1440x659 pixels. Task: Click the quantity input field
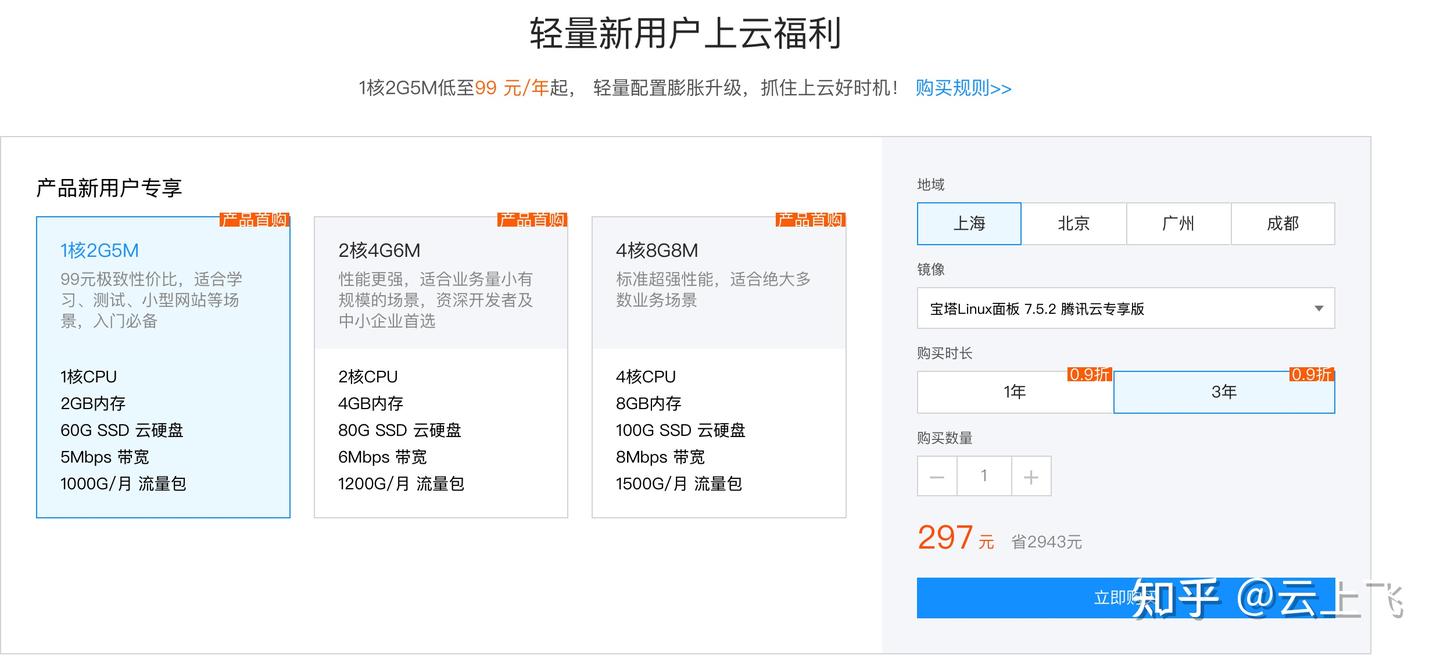tap(984, 476)
